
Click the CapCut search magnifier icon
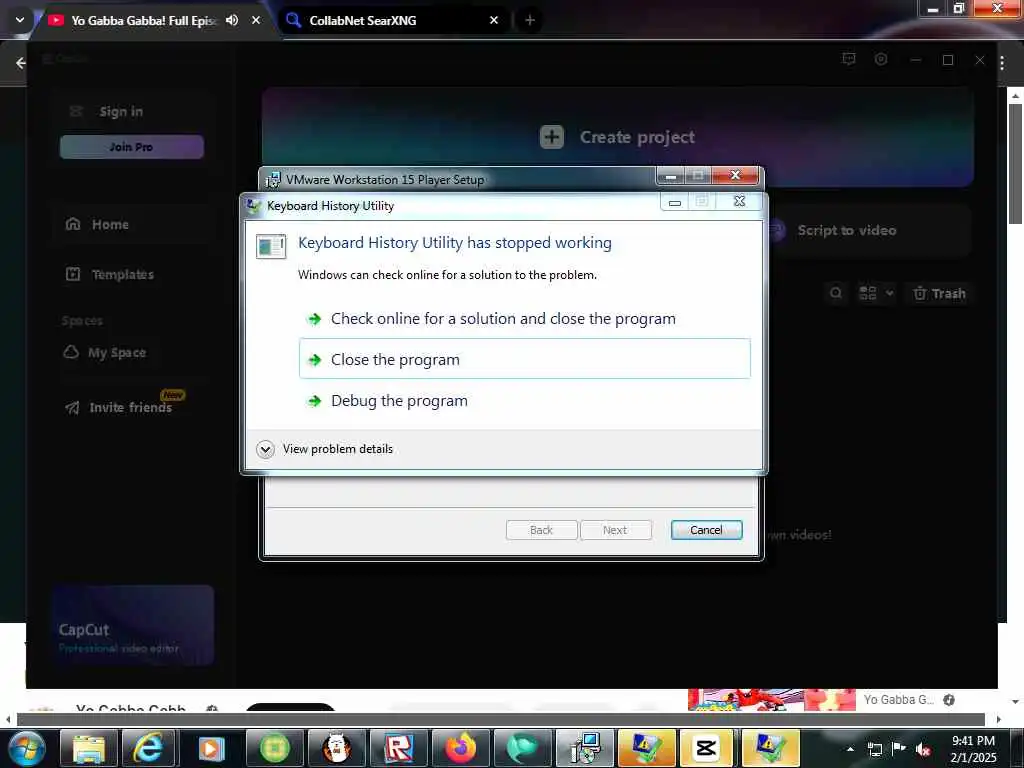click(x=836, y=293)
